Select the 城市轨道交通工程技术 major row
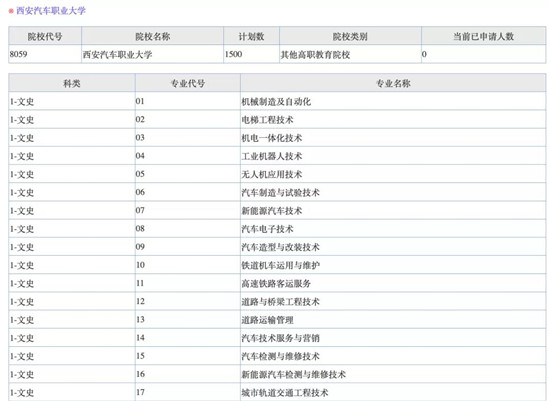The height and width of the screenshot is (401, 550). tap(277, 392)
